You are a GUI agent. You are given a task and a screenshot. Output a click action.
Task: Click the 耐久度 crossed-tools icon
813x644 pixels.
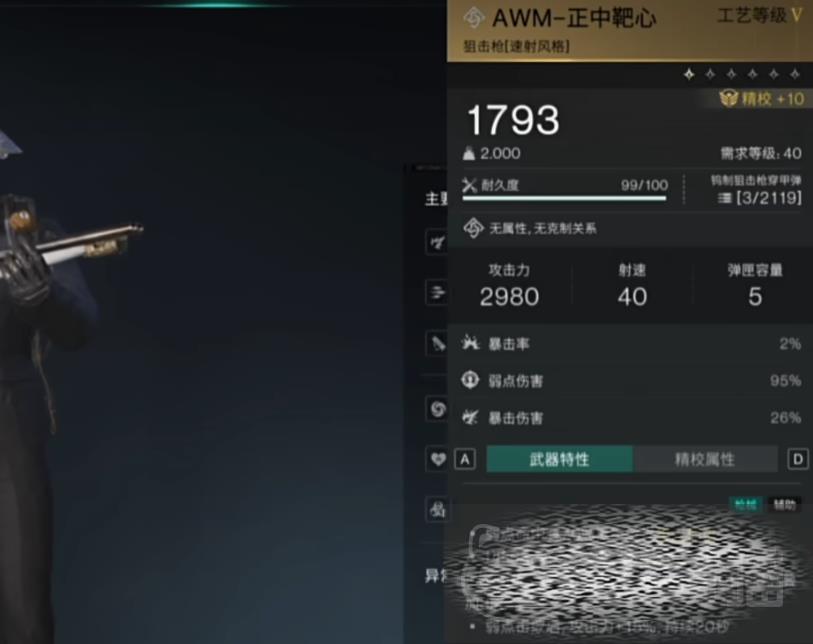[x=469, y=185]
